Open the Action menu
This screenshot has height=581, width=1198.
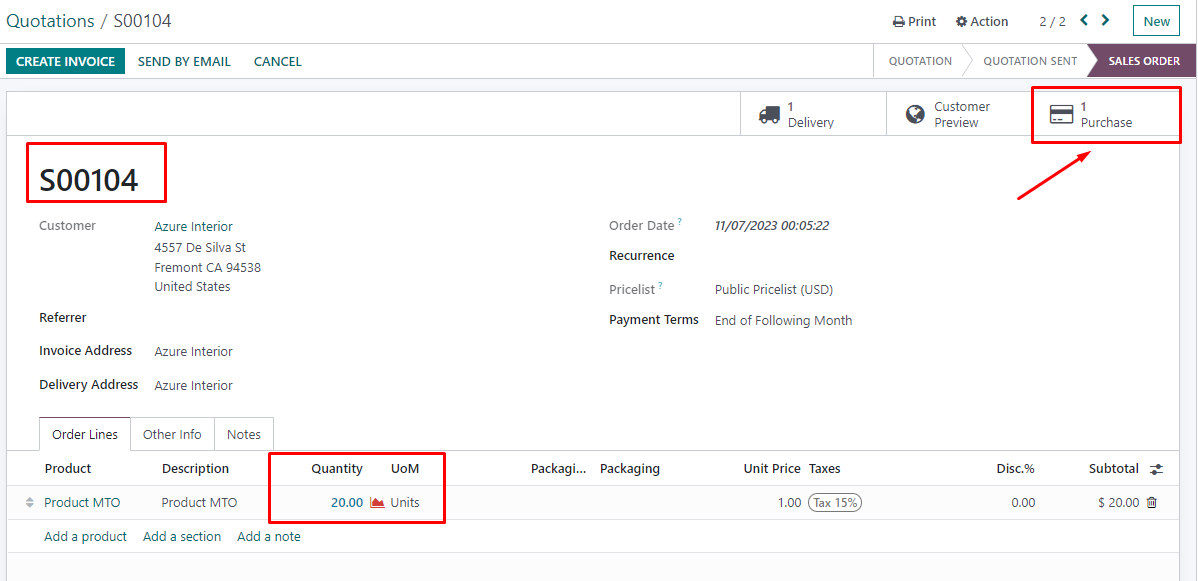[x=983, y=21]
